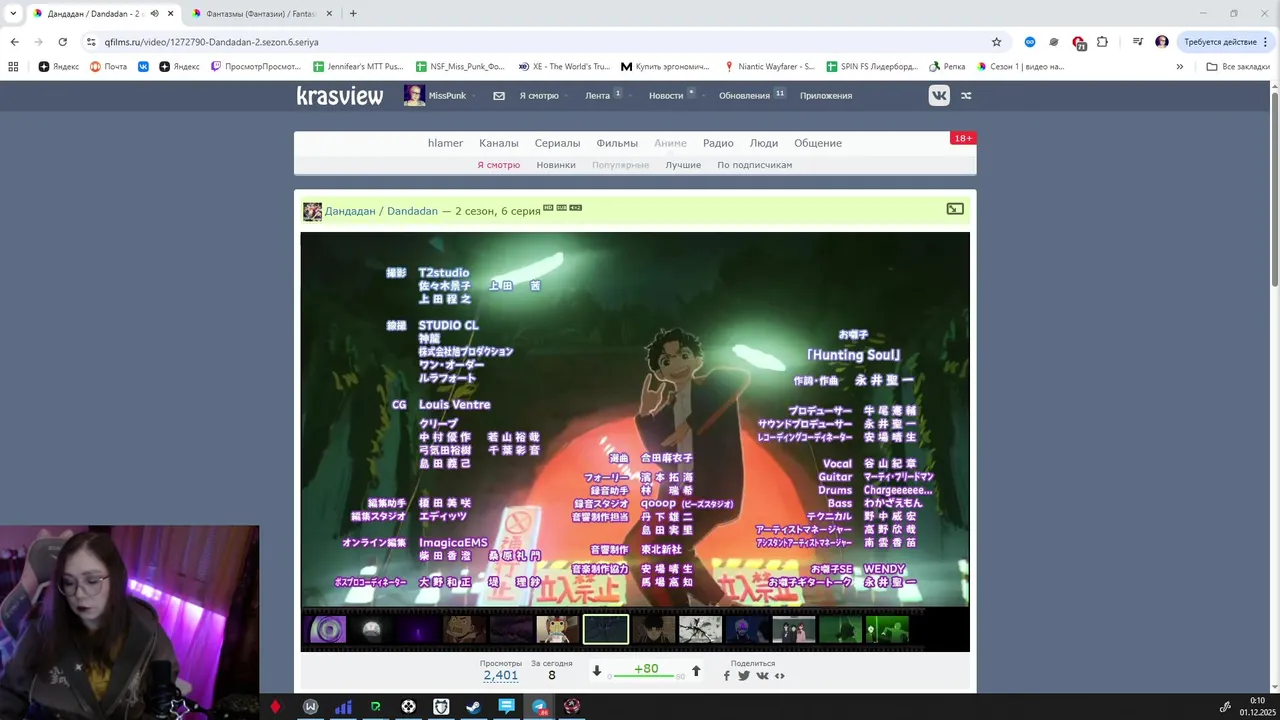Open the Приложения header menu
1280x720 pixels.
pyautogui.click(x=826, y=96)
